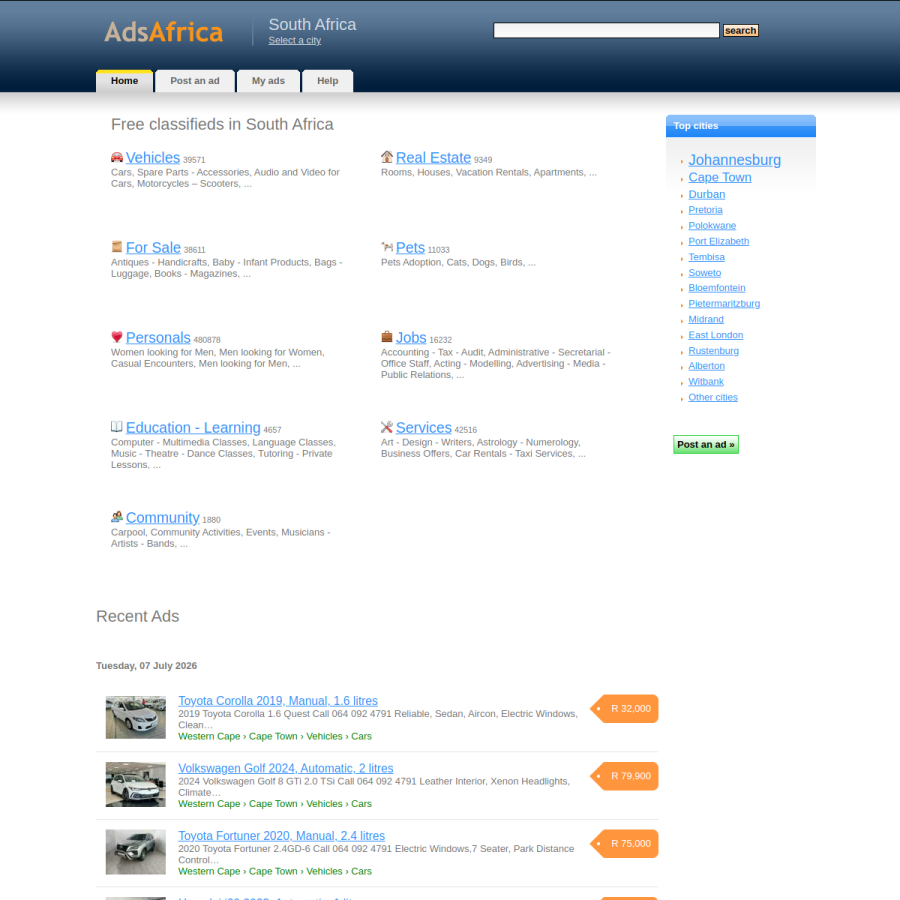
Task: Select Cape Town in Top cities
Action: click(x=720, y=177)
